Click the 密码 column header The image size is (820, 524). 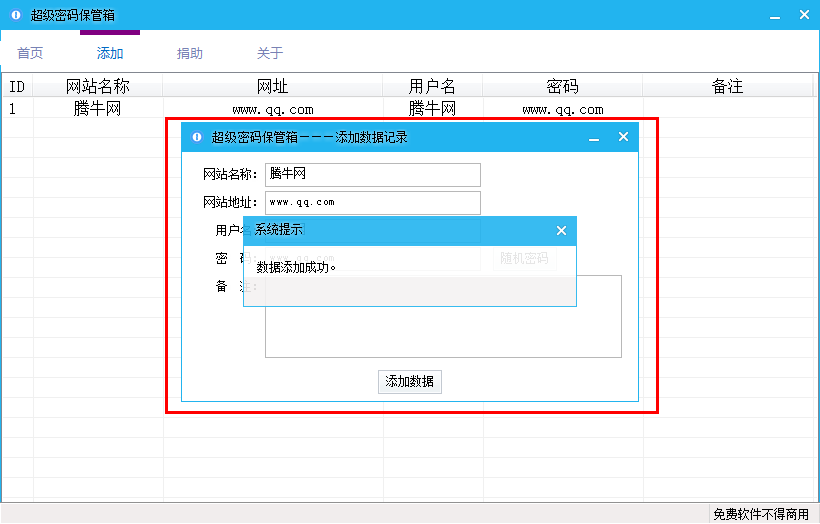pyautogui.click(x=563, y=86)
